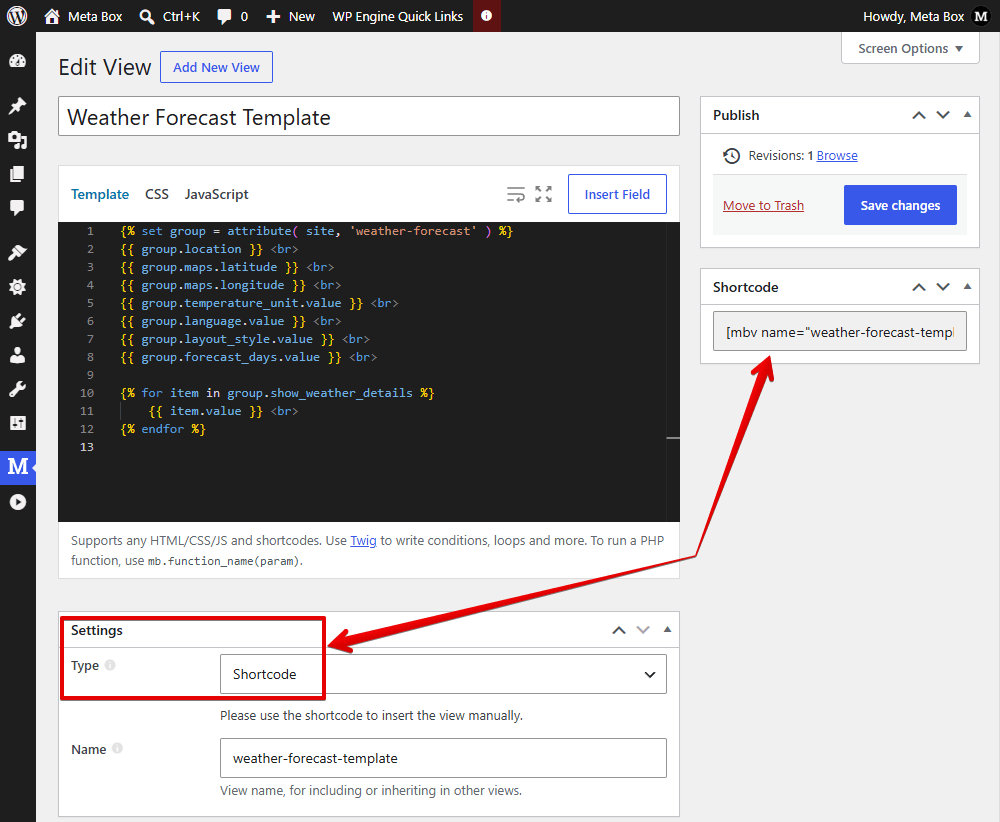Screen dimensions: 1000x822
Task: Collapse the Settings panel
Action: coord(667,629)
